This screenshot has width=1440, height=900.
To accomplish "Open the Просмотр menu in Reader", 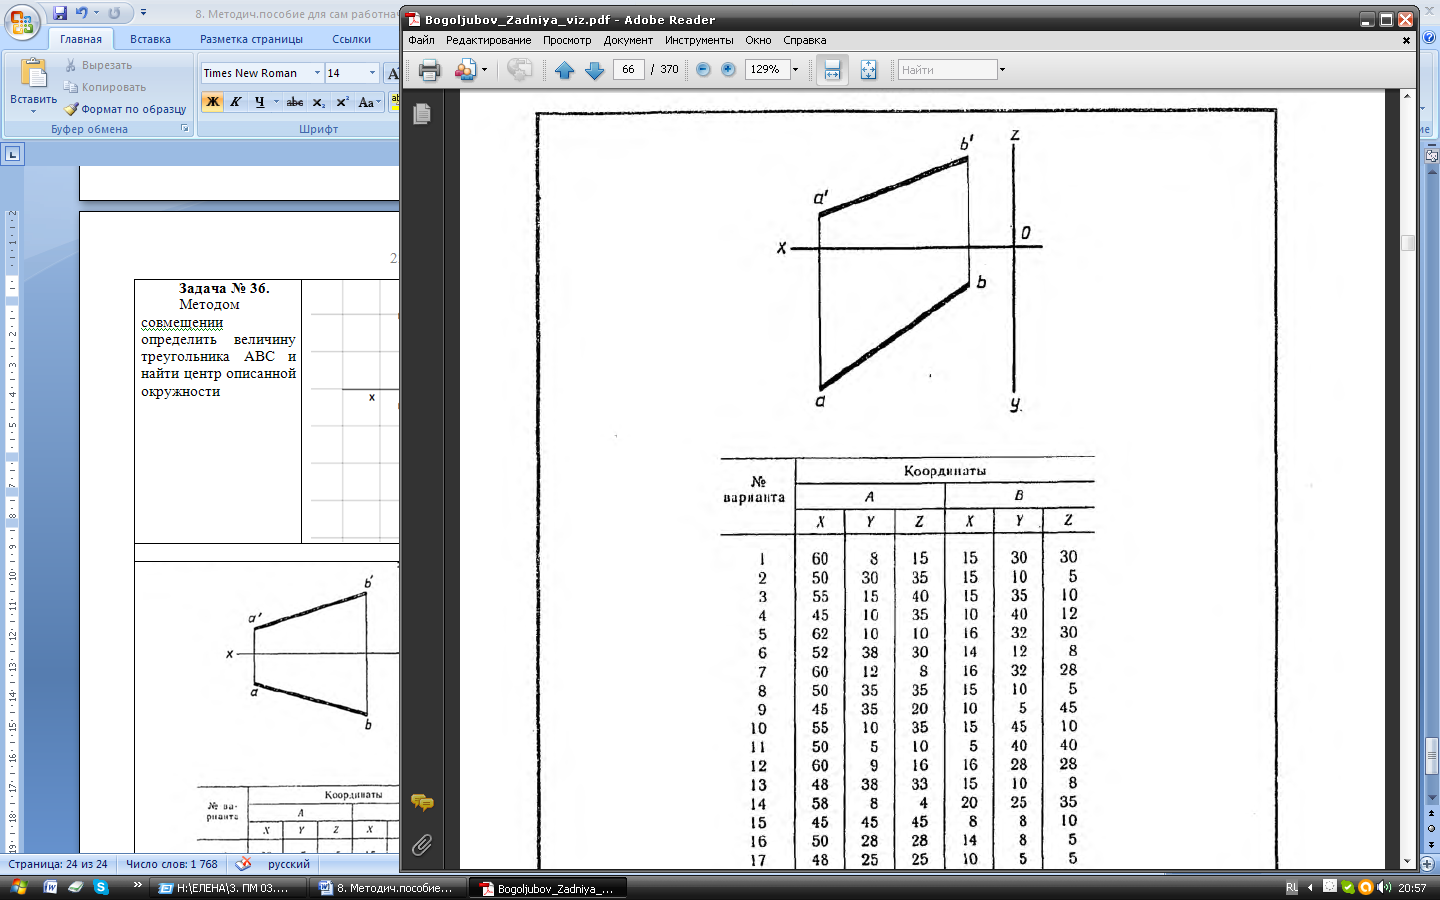I will click(x=567, y=40).
